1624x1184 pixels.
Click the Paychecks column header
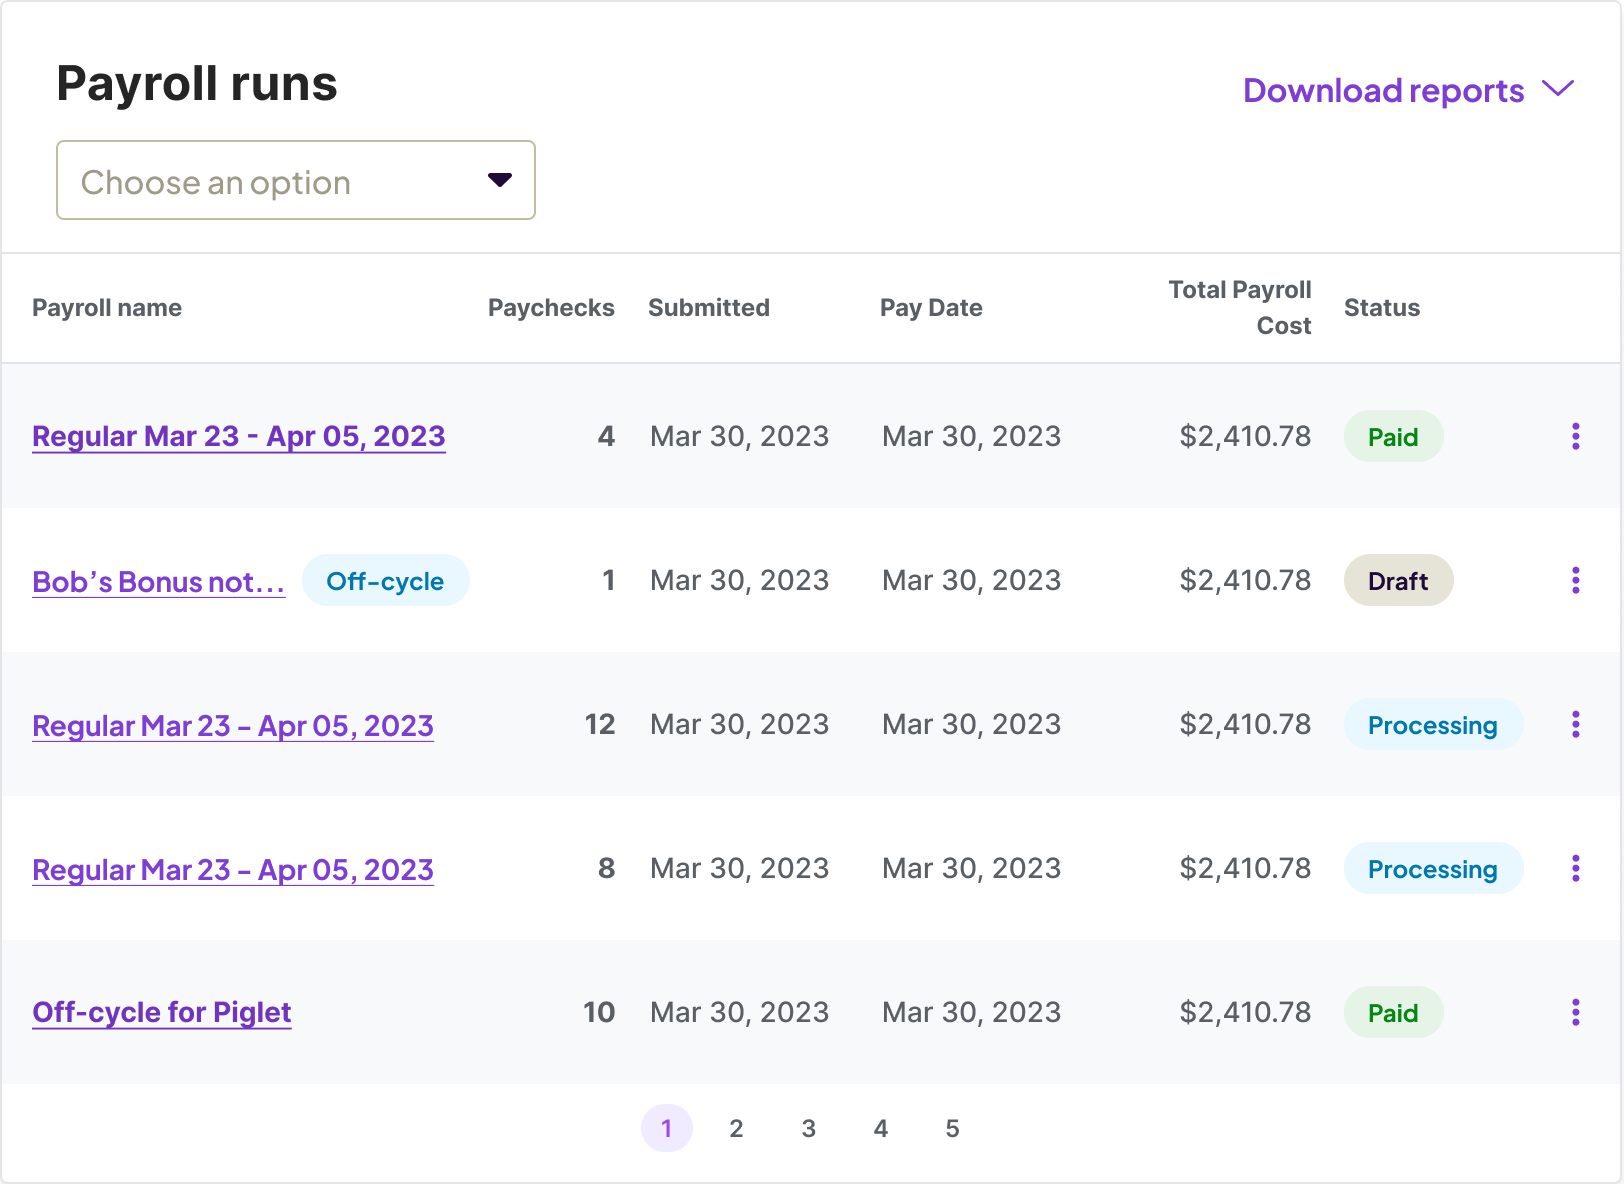551,308
